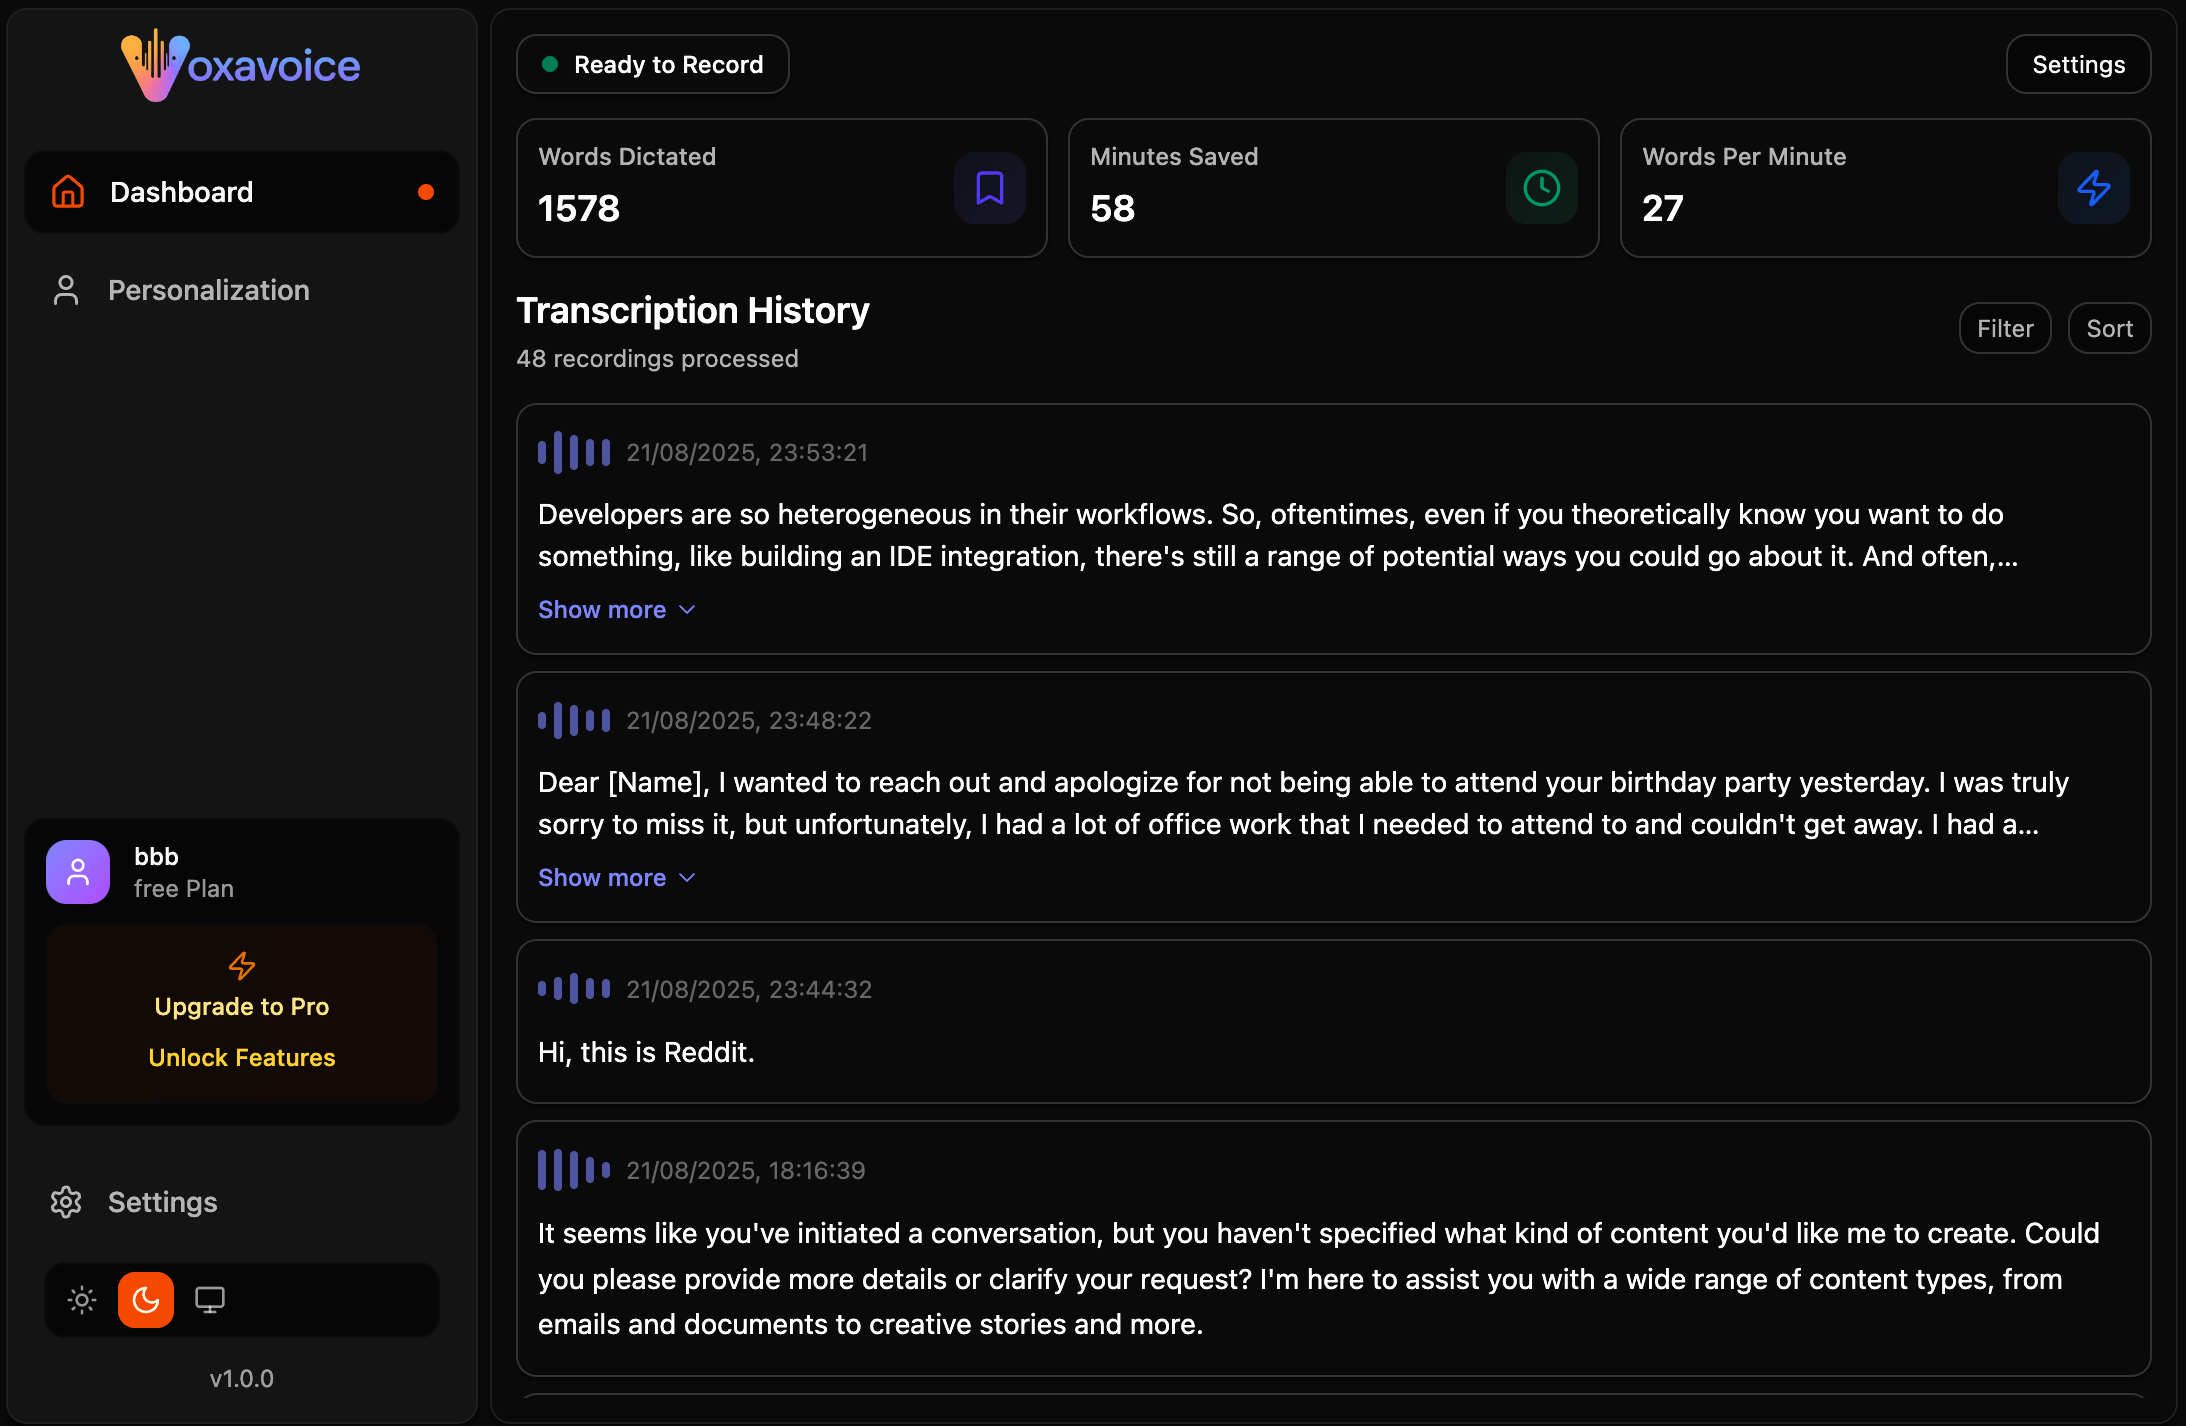
Task: Select the Dashboard home icon
Action: click(x=67, y=191)
